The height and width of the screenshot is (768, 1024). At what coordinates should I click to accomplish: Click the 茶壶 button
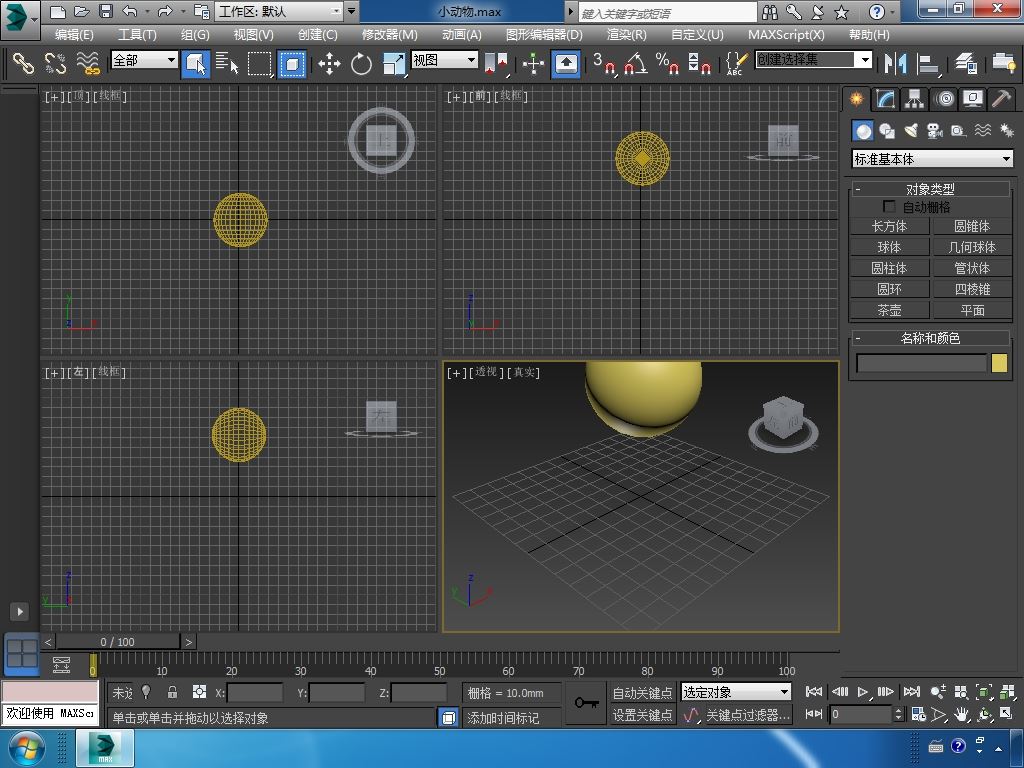889,310
